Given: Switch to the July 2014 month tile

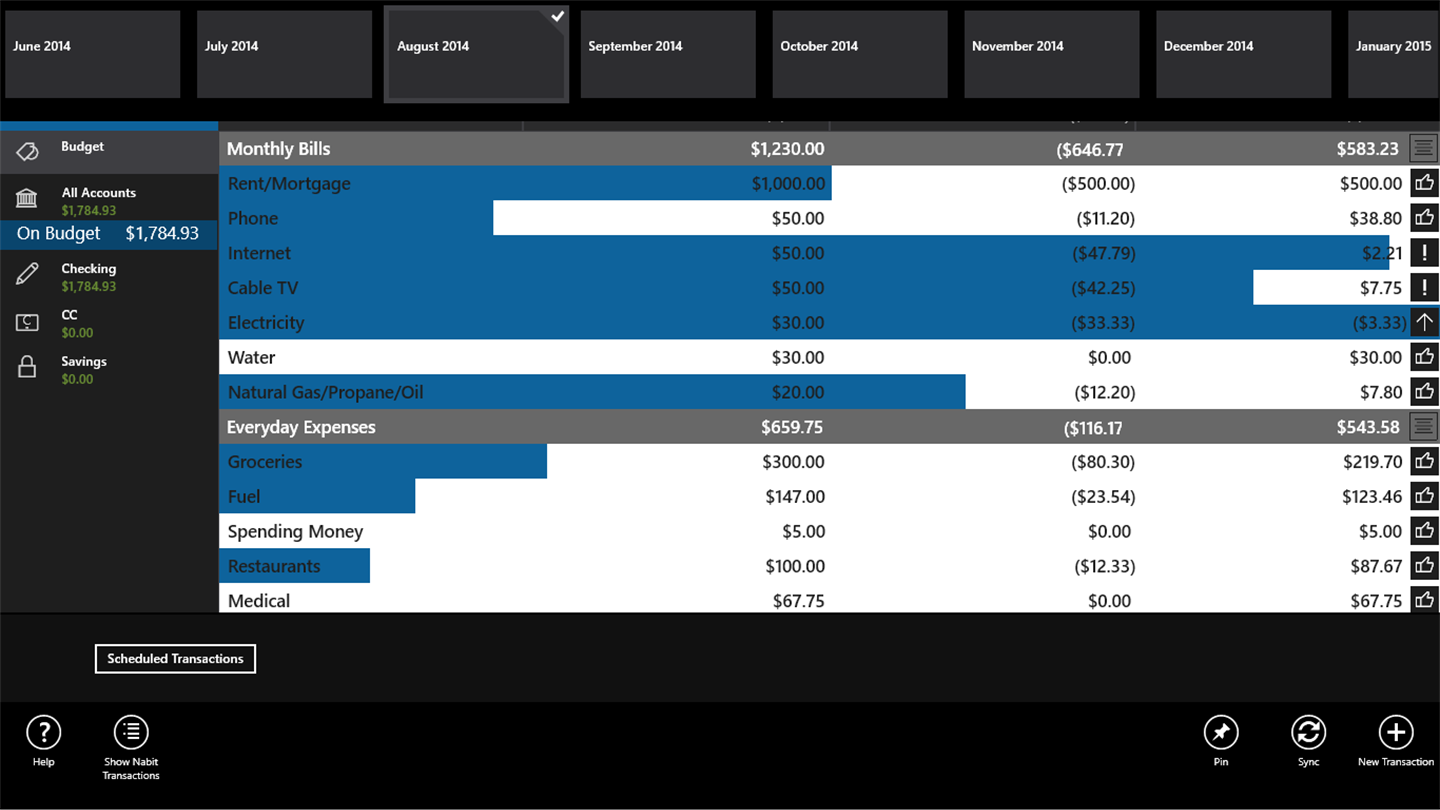Looking at the screenshot, I should click(284, 54).
